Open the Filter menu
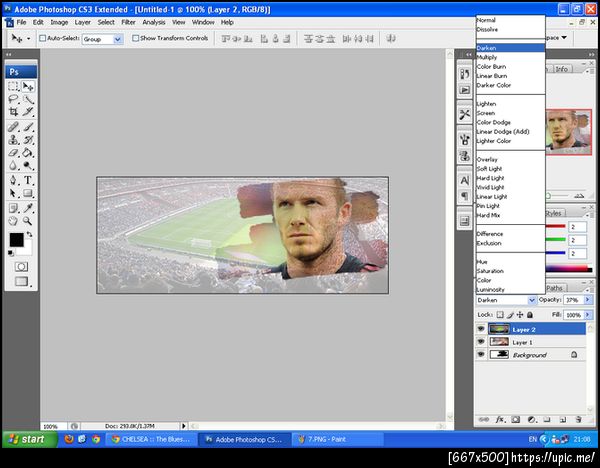 [128, 21]
